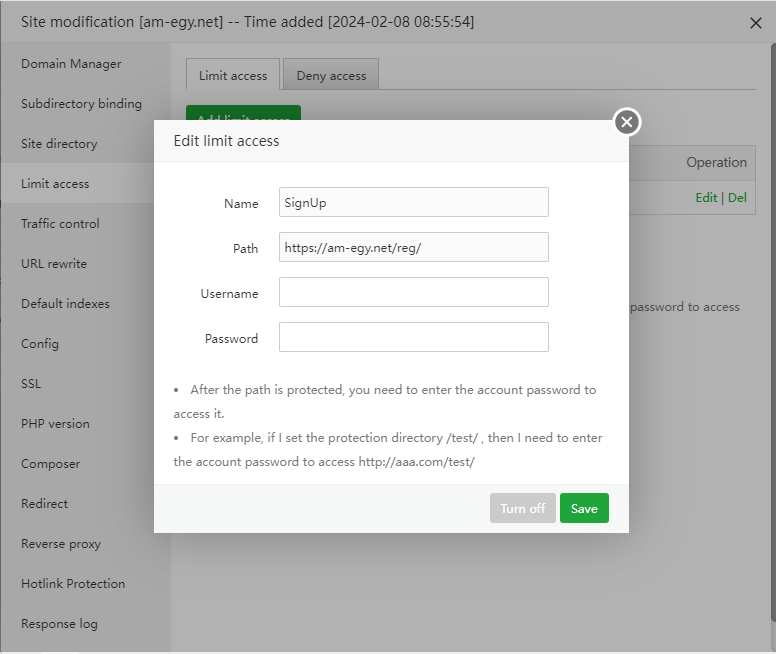Select the Limit access tab
The width and height of the screenshot is (776, 654).
[233, 75]
